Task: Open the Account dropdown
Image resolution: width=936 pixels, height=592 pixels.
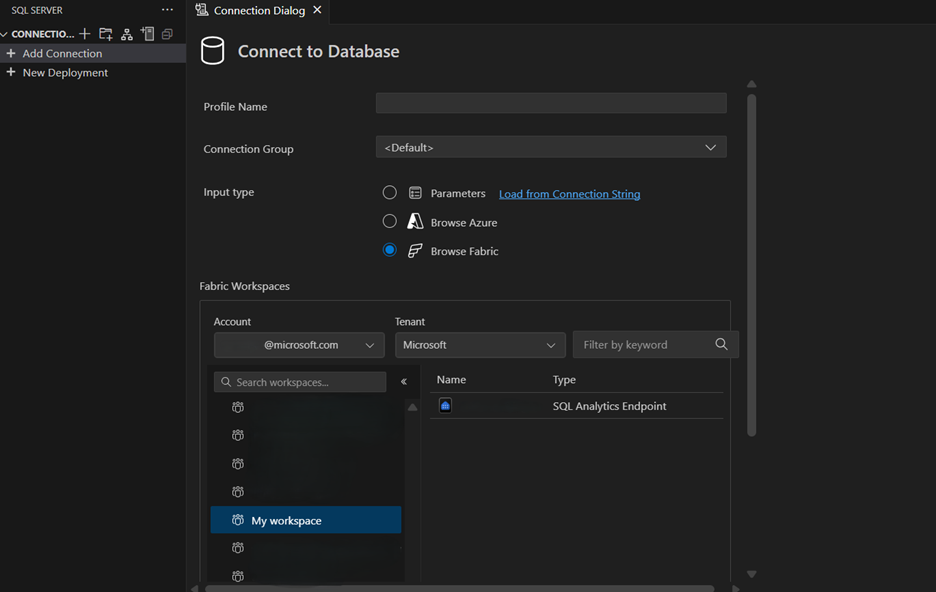Action: click(x=298, y=345)
